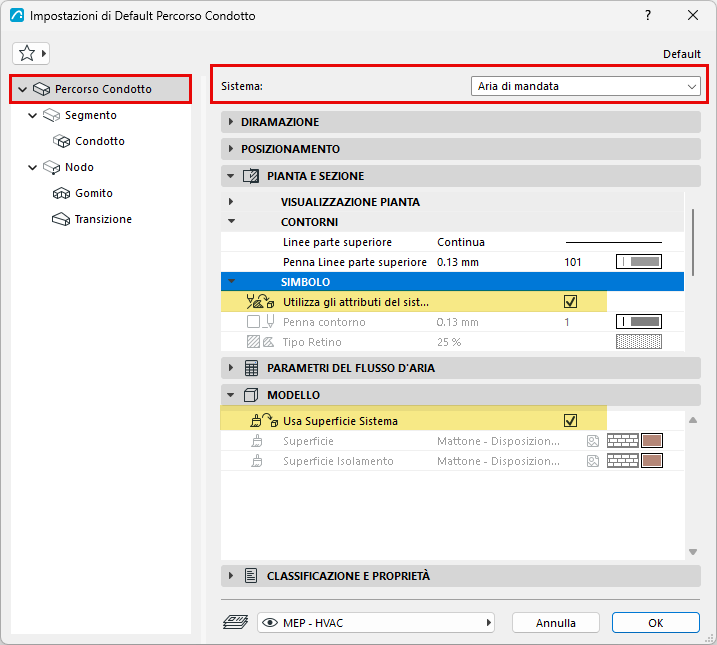Toggle Utilizza gli attributi del sistema checkbox
This screenshot has width=717, height=645.
(570, 302)
